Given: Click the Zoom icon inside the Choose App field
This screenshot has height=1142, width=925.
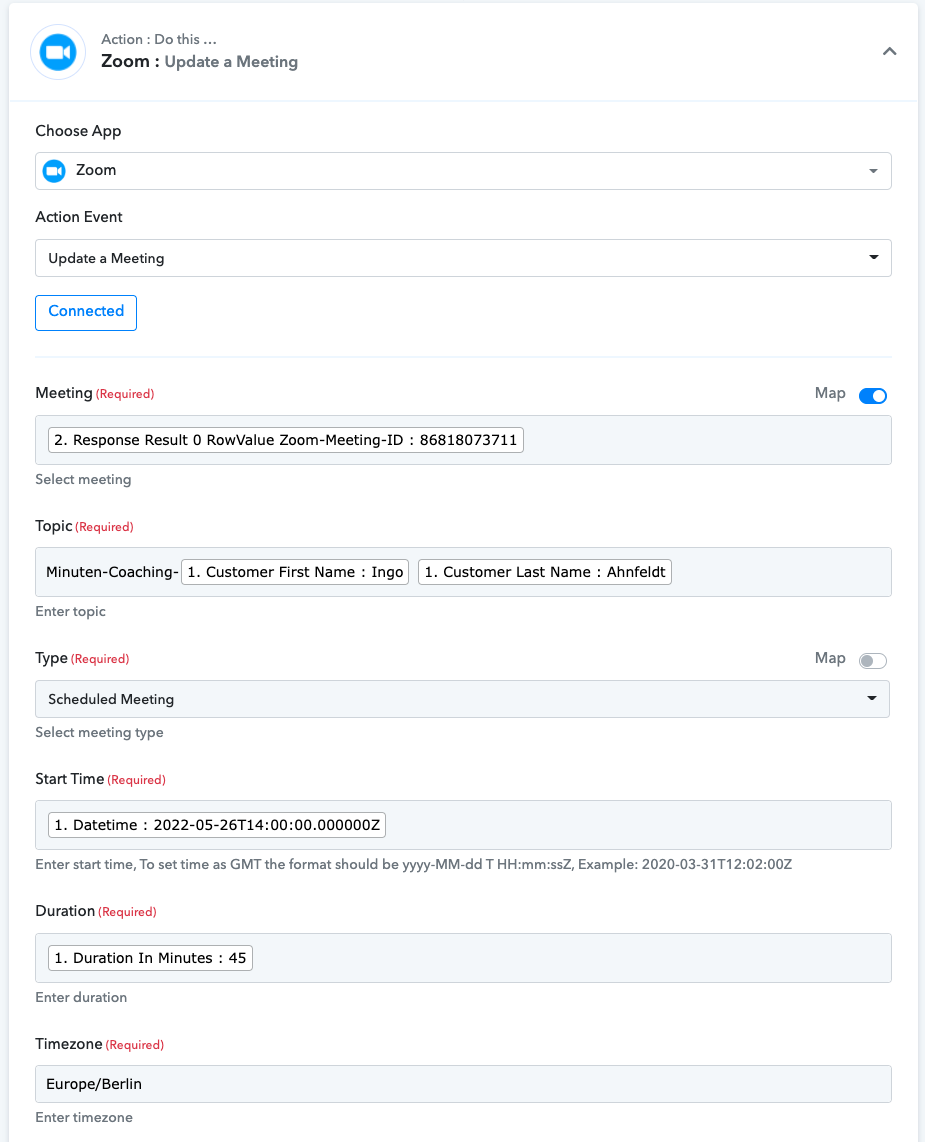Looking at the screenshot, I should coord(55,171).
